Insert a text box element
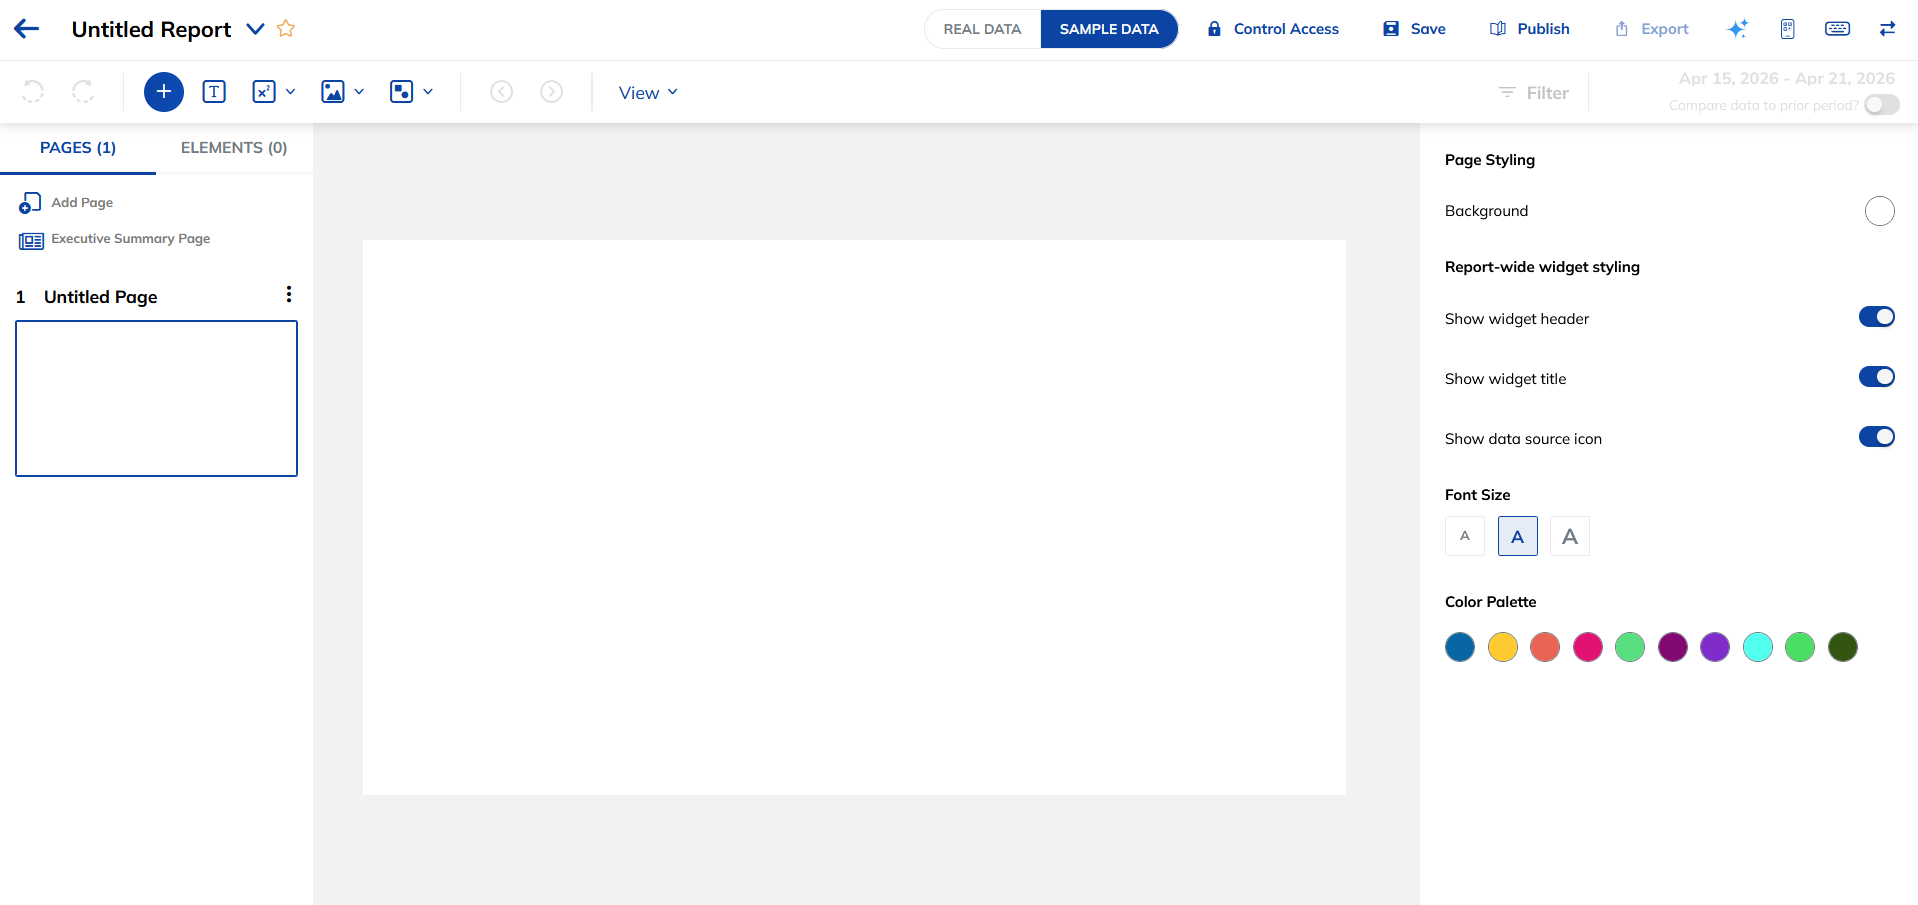Viewport: 1918px width, 905px height. coord(214,92)
